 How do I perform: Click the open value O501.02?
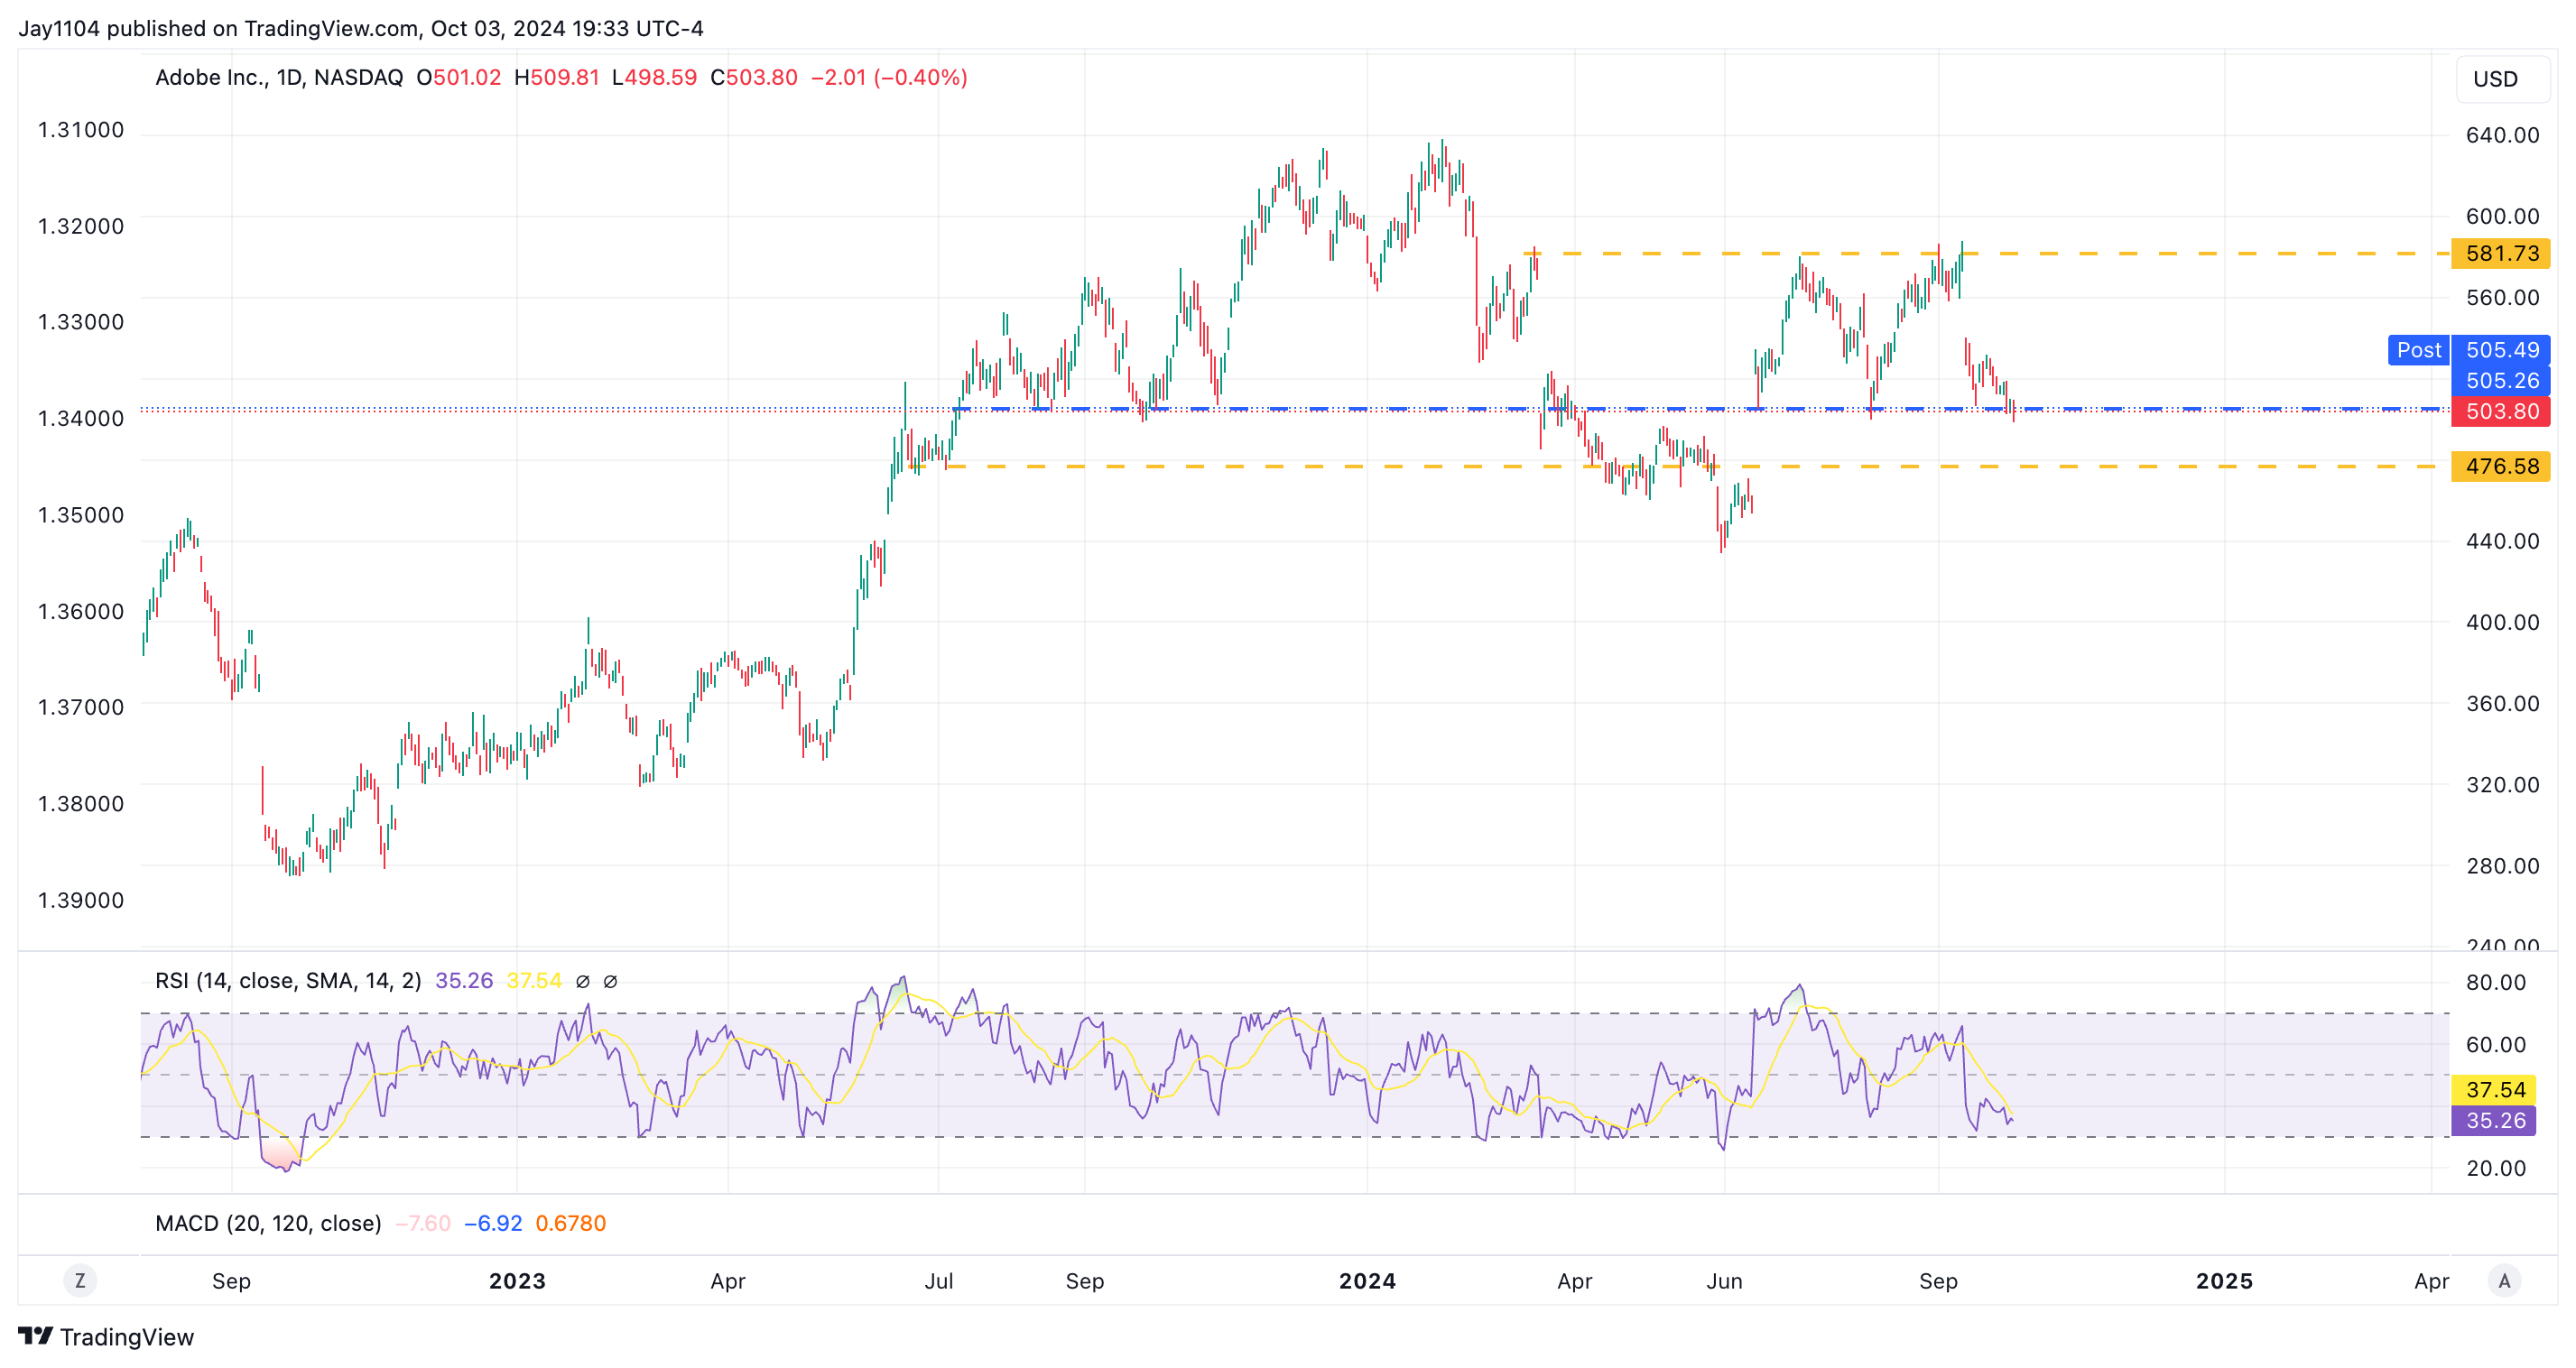pyautogui.click(x=459, y=77)
